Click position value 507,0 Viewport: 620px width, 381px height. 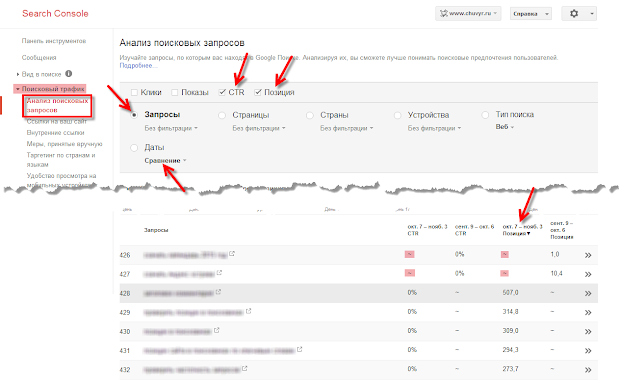point(510,293)
